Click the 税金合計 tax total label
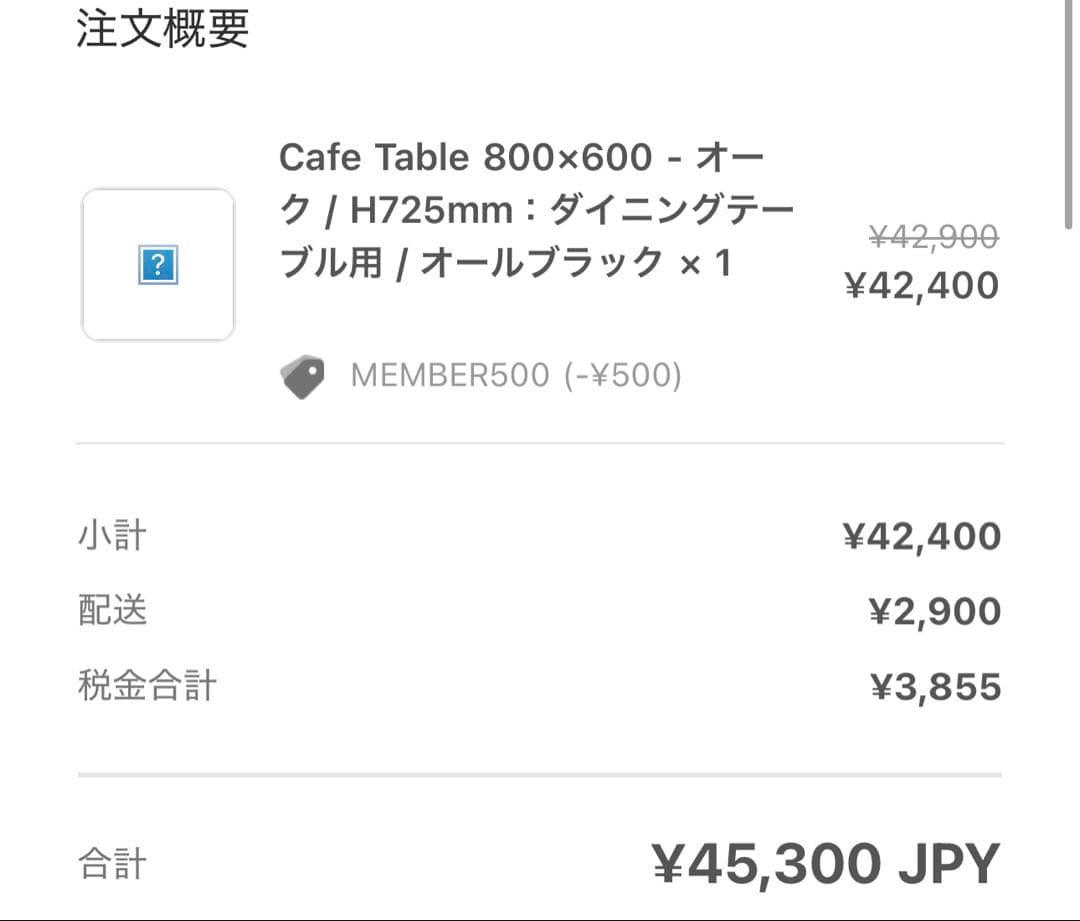Viewport: 1080px width, 921px height. (x=147, y=686)
